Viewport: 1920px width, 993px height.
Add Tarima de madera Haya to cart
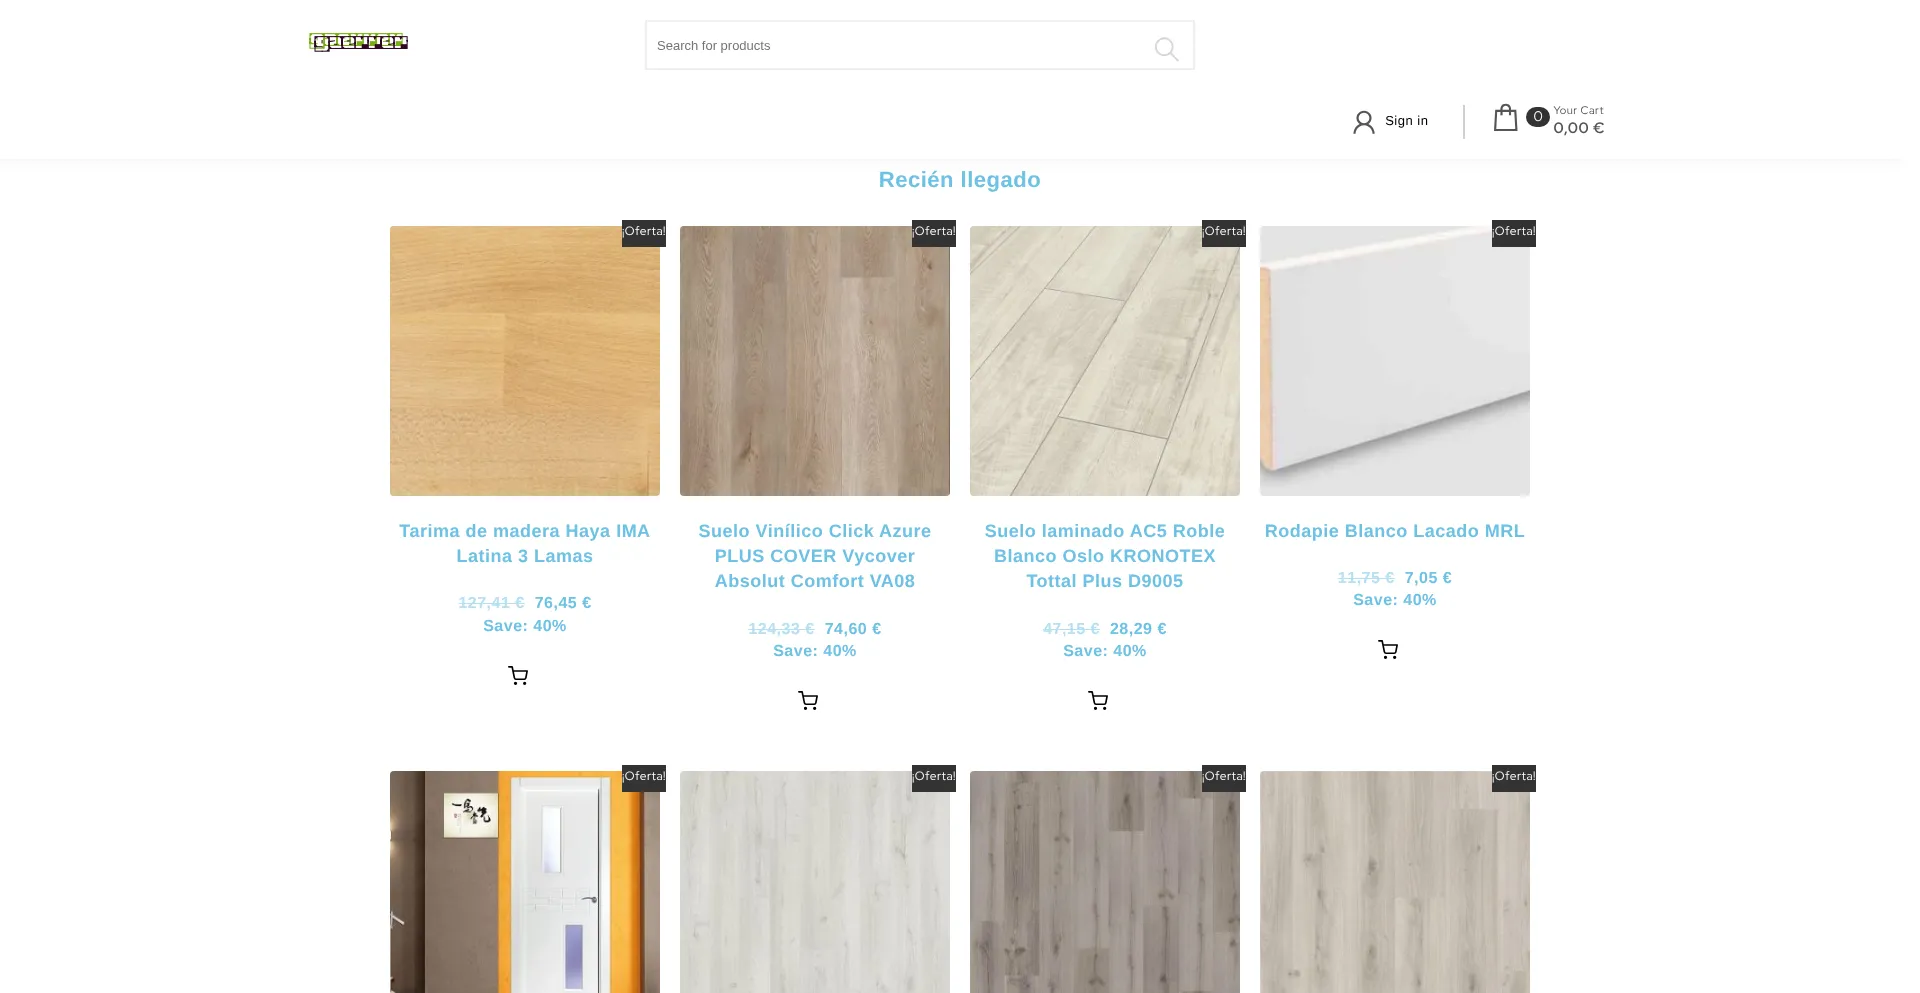[518, 676]
